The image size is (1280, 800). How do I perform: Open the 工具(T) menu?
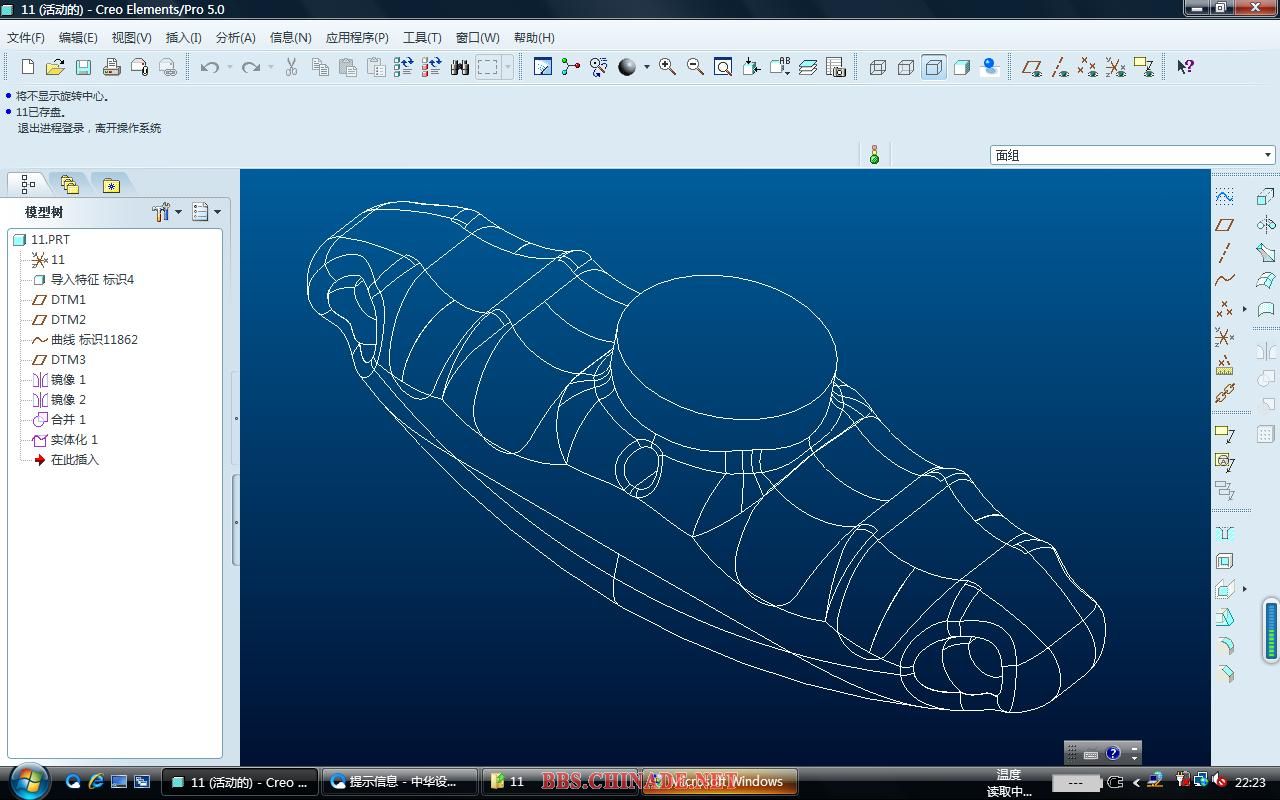point(422,37)
